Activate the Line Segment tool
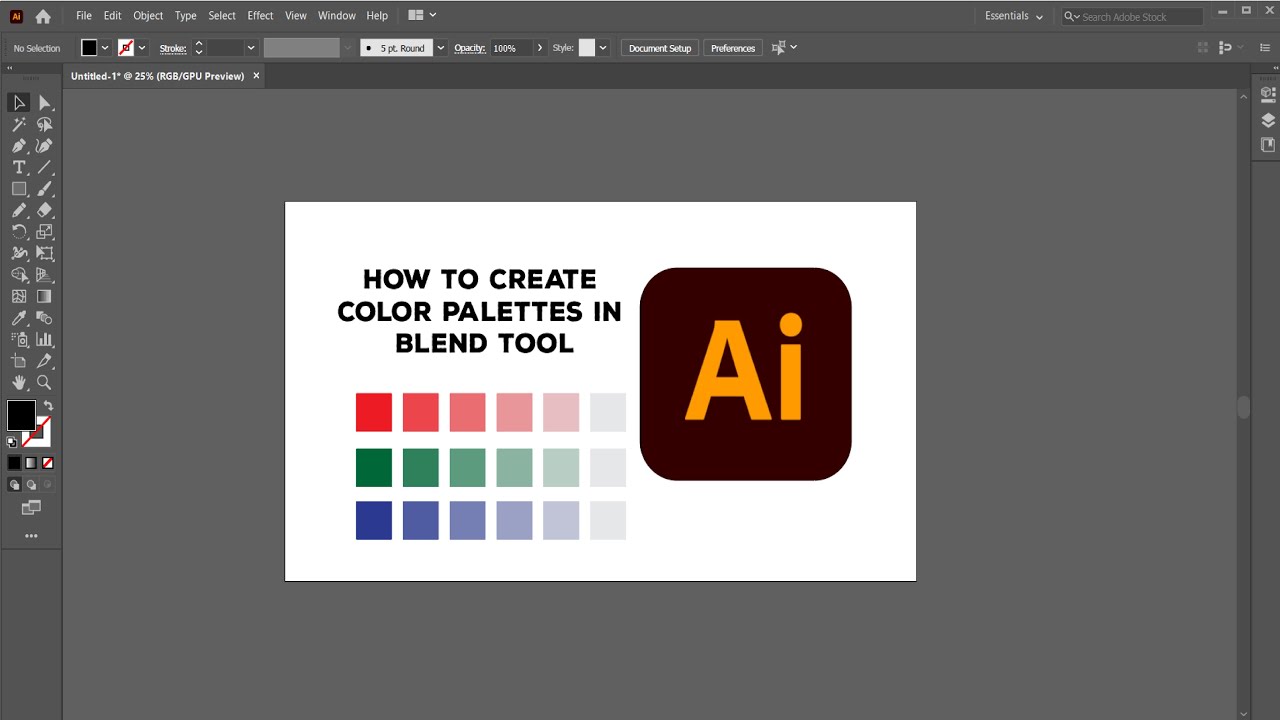1280x720 pixels. click(44, 167)
